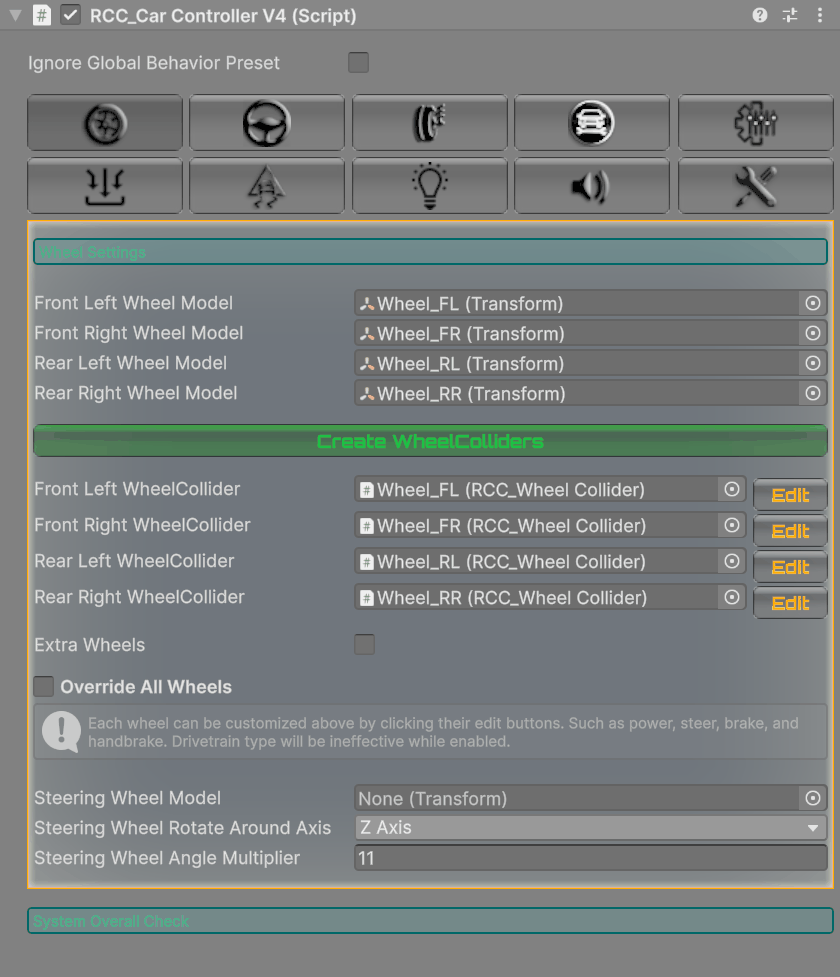
Task: Click the Steering Wheel Rotate Around Axis label
Action: click(183, 828)
